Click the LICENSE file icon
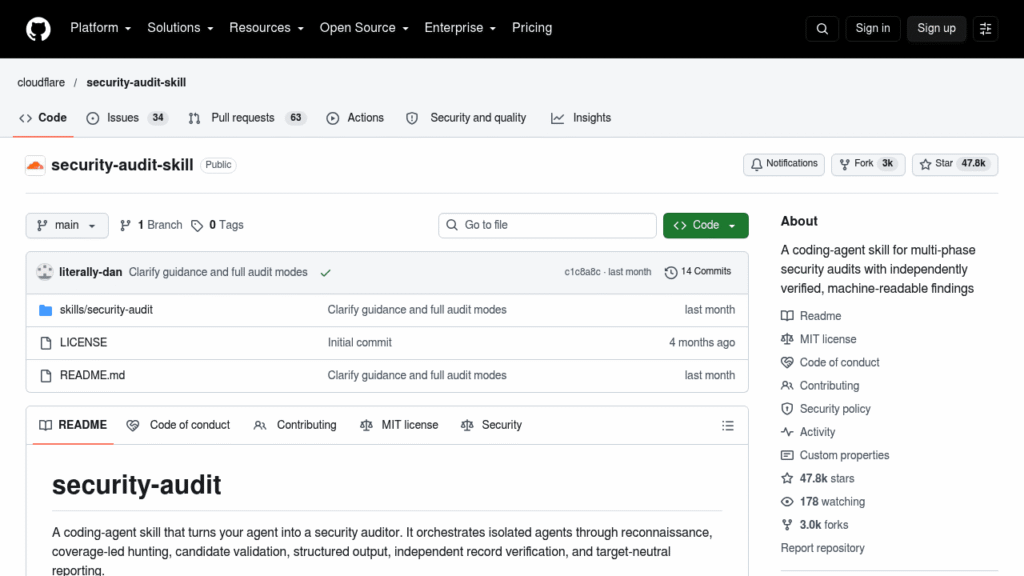1024x576 pixels. [x=45, y=343]
